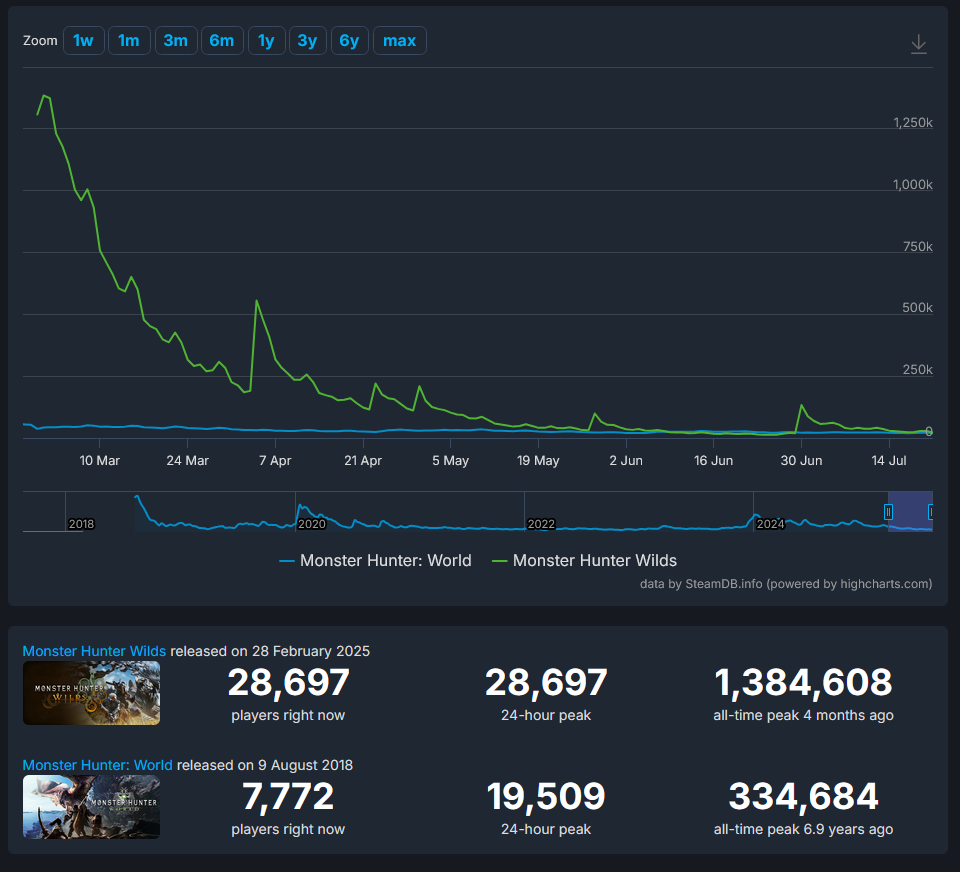Click the World release date text

pos(264,765)
